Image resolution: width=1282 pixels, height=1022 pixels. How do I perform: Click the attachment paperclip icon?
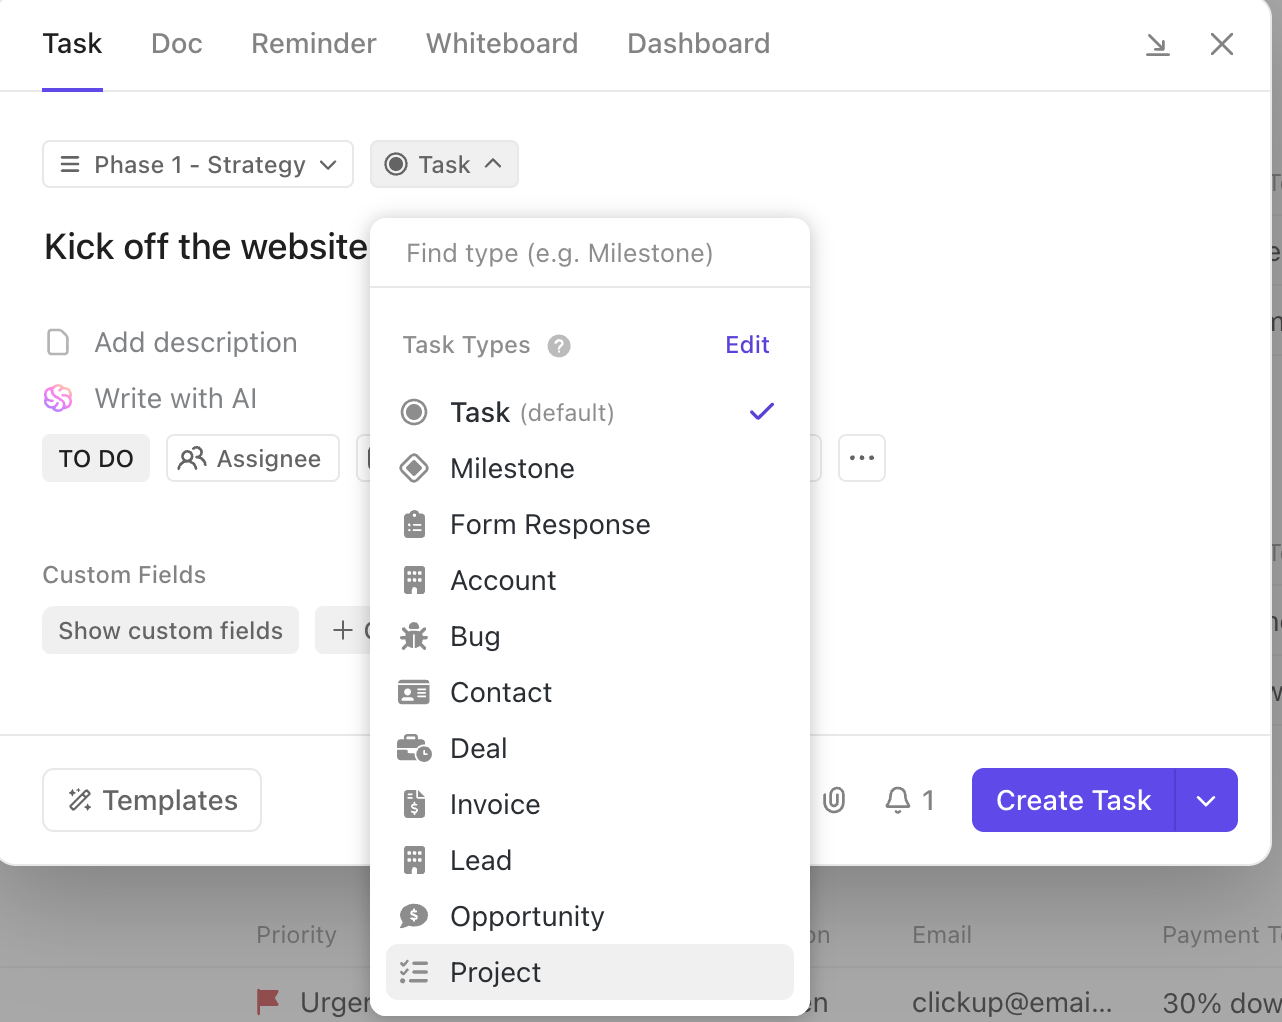(834, 800)
